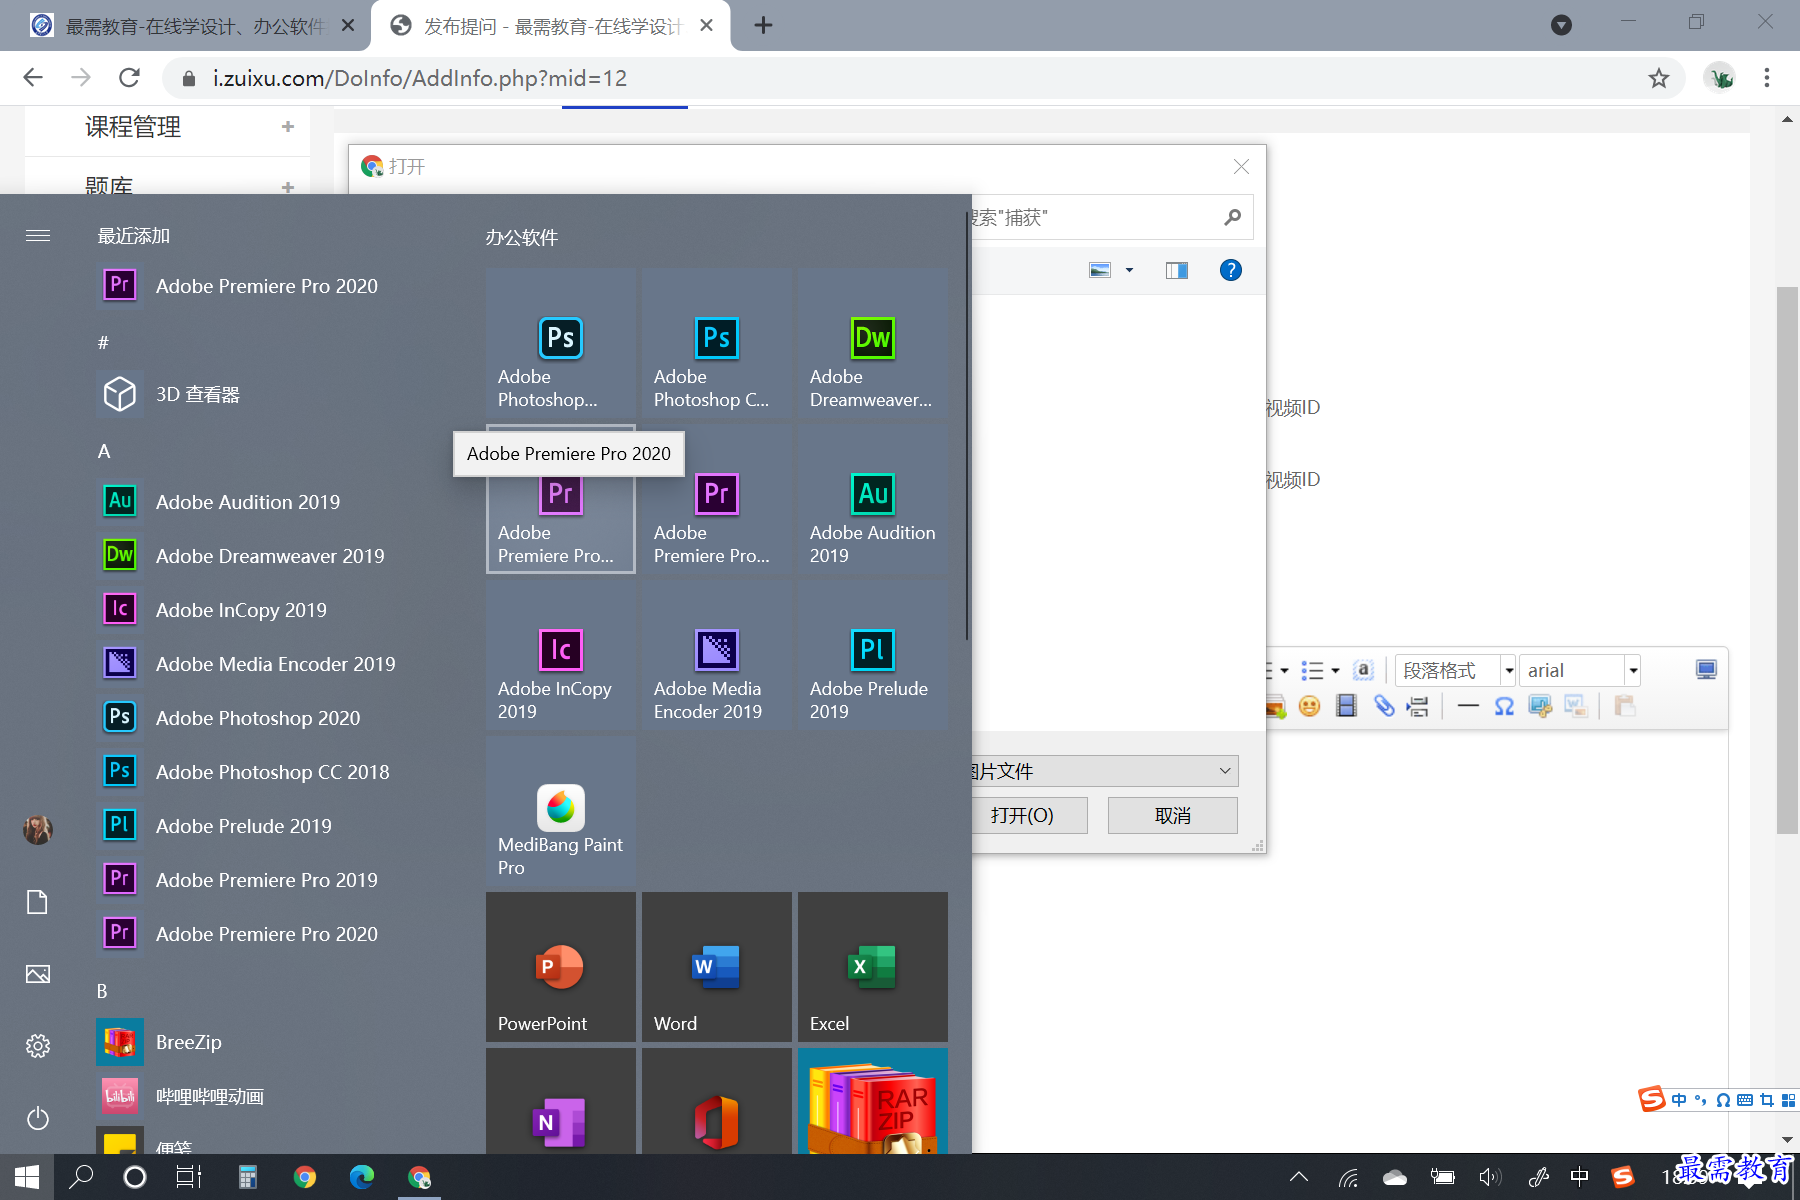Viewport: 1800px width, 1200px height.
Task: Open Adobe Media Encoder 2019 in app list
Action: [270, 664]
